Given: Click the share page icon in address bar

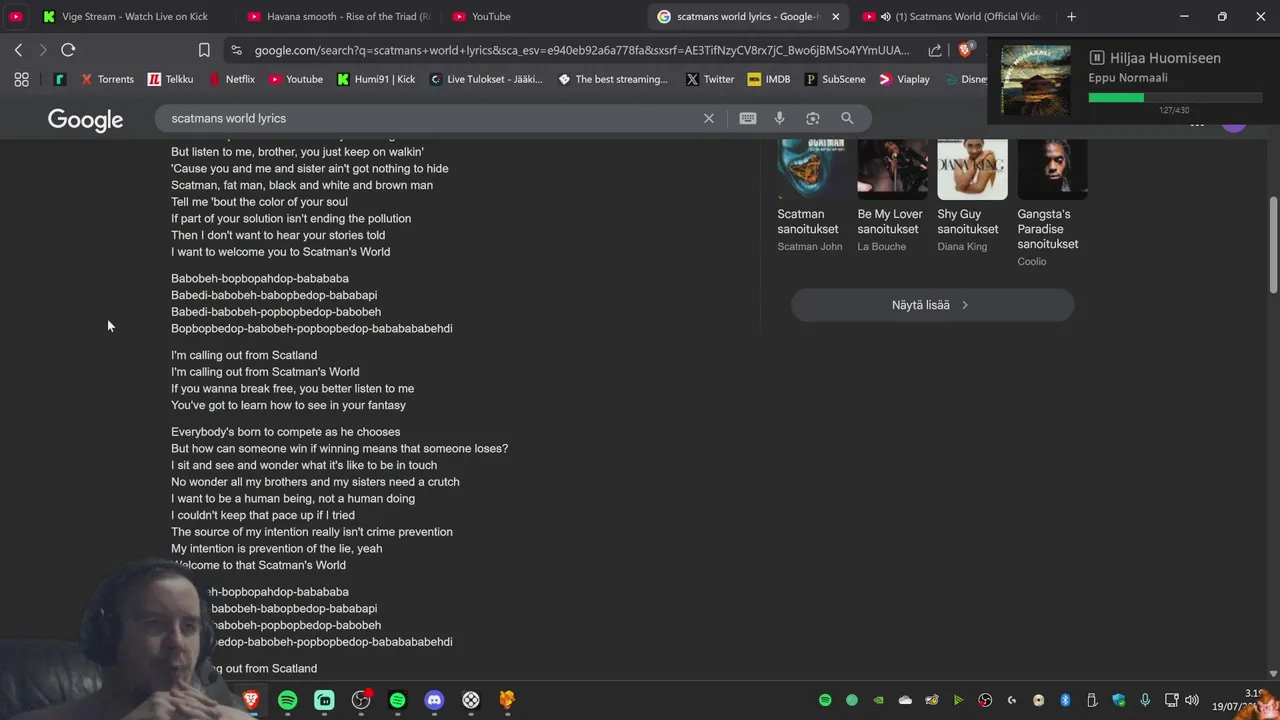Looking at the screenshot, I should pyautogui.click(x=935, y=50).
